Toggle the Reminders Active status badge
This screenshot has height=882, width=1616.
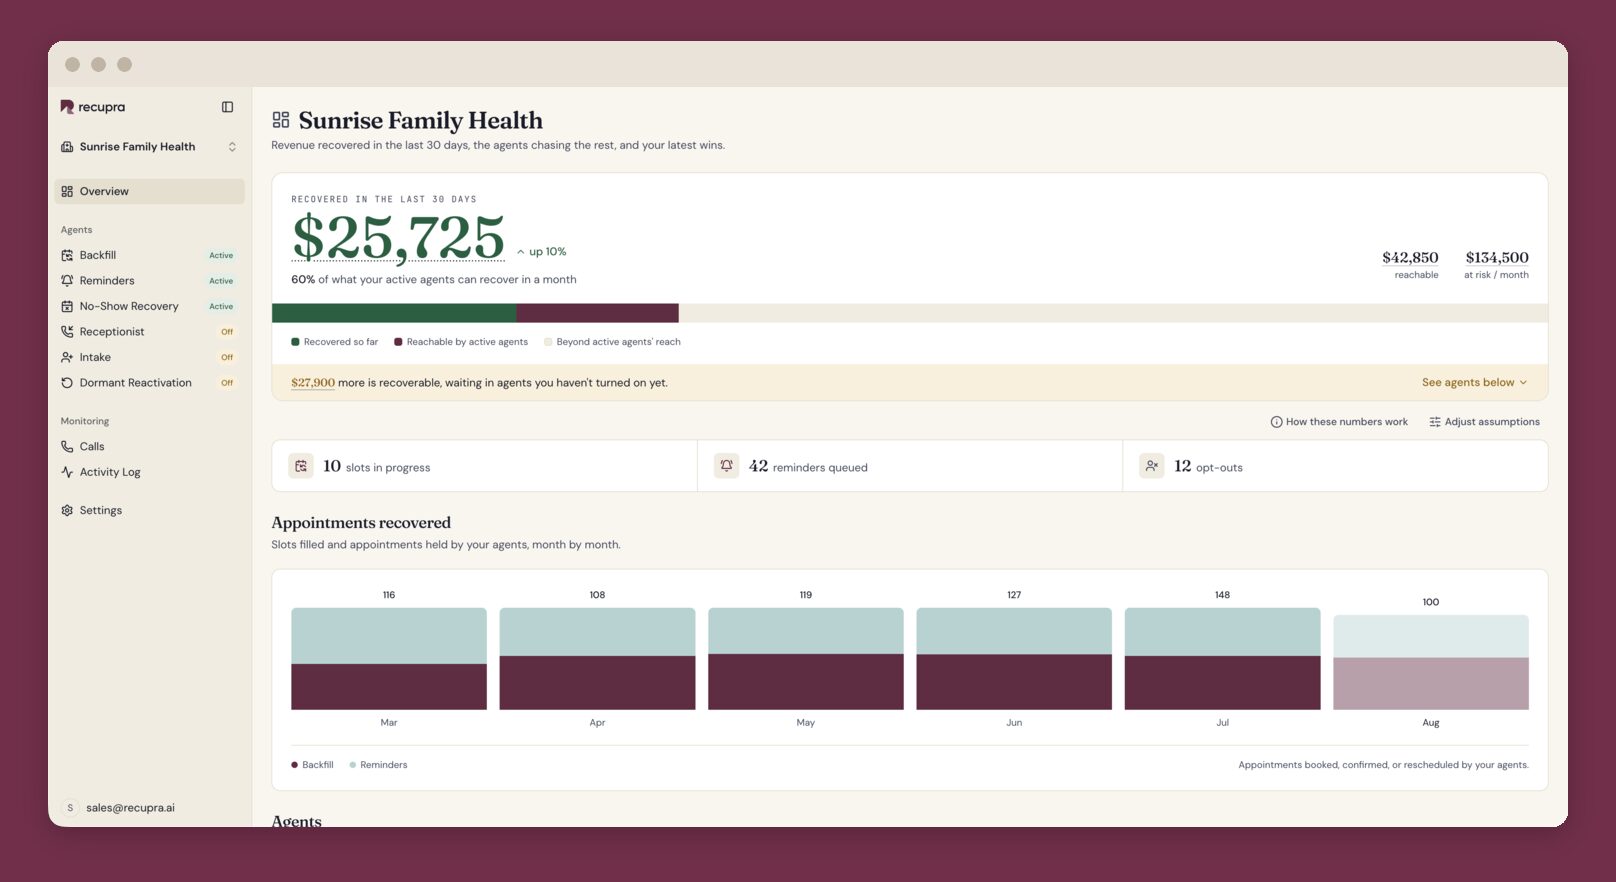(221, 281)
